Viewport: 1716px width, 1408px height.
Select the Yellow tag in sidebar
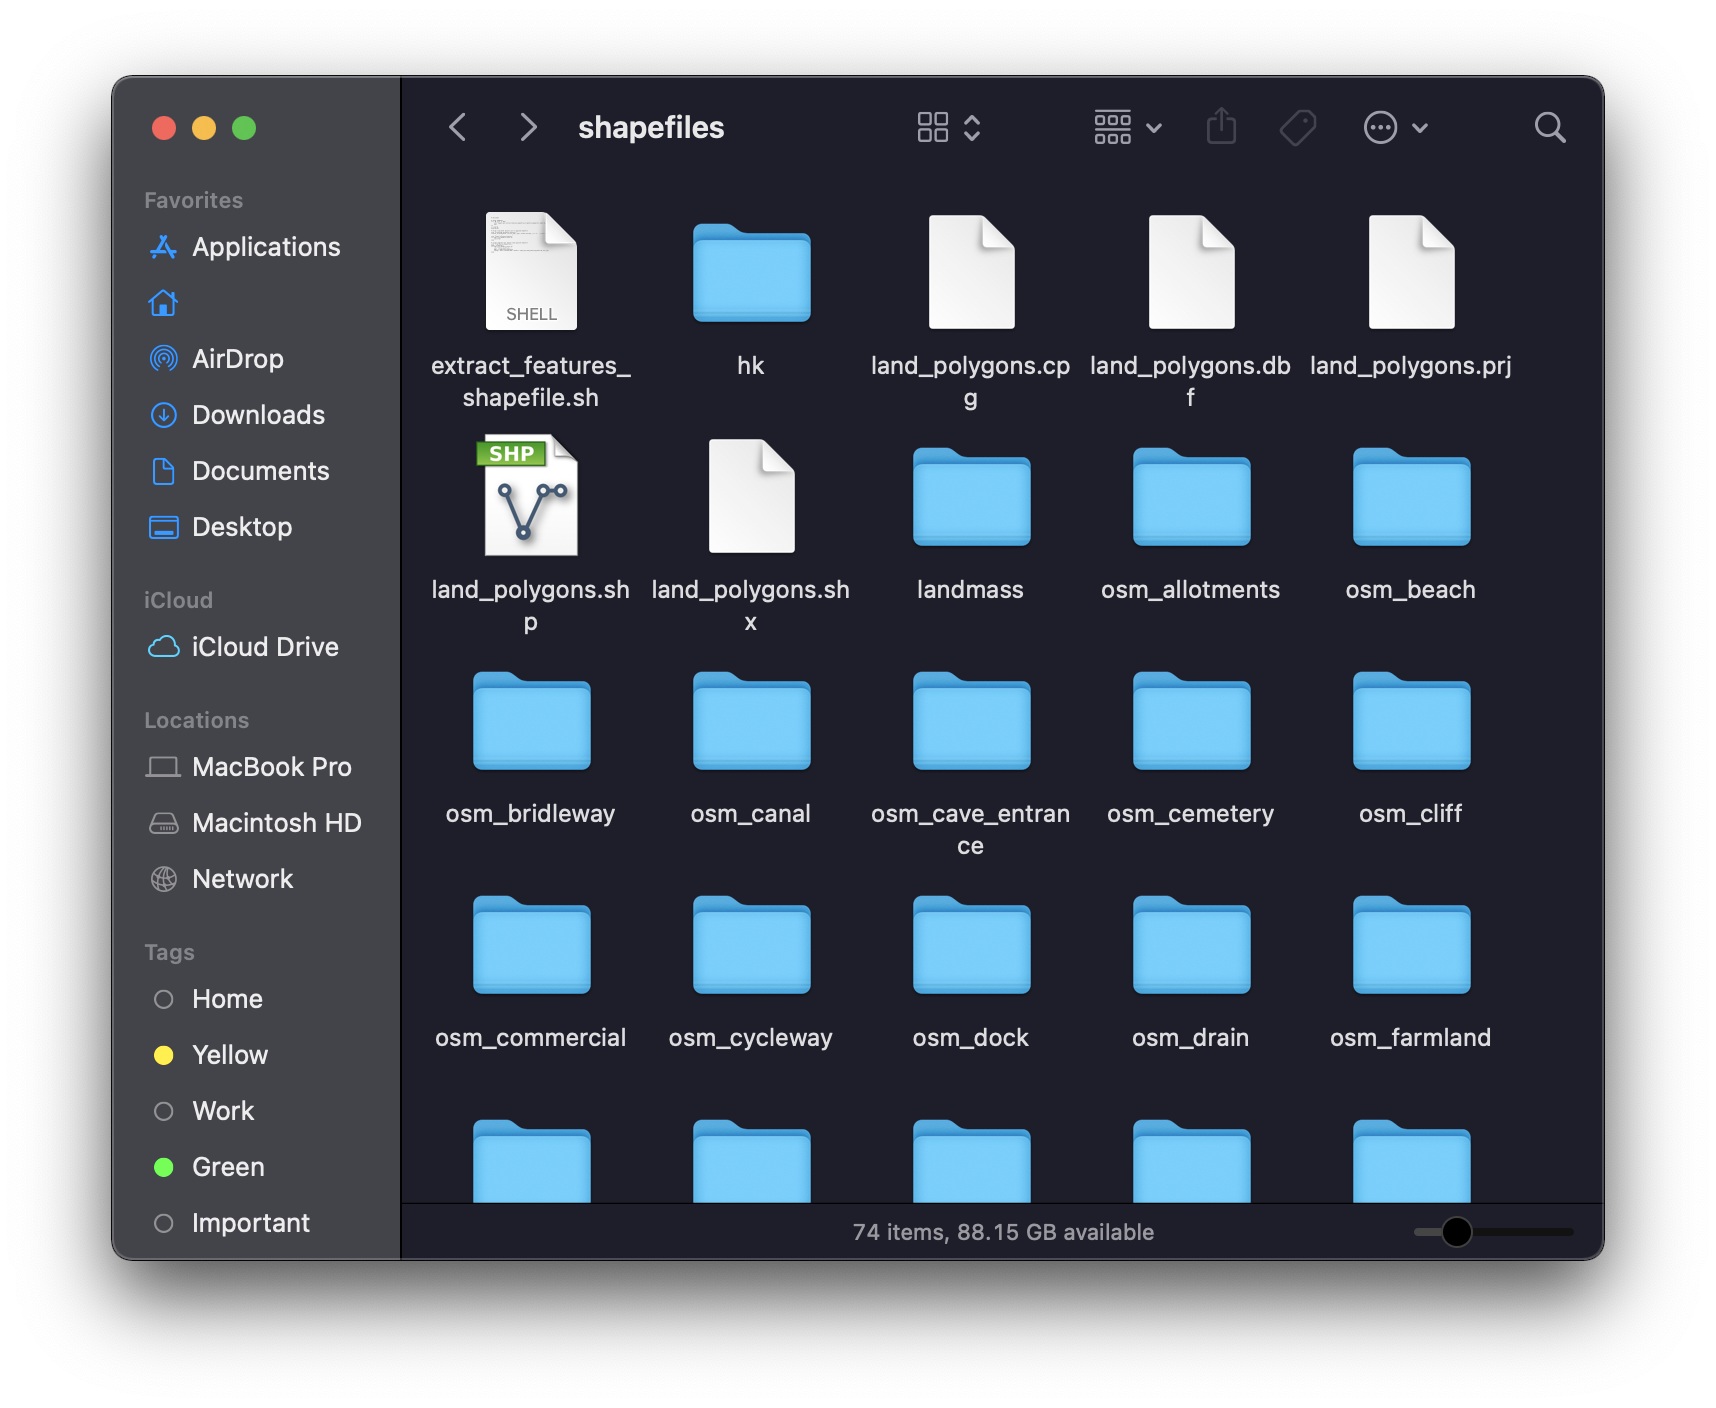(230, 1055)
